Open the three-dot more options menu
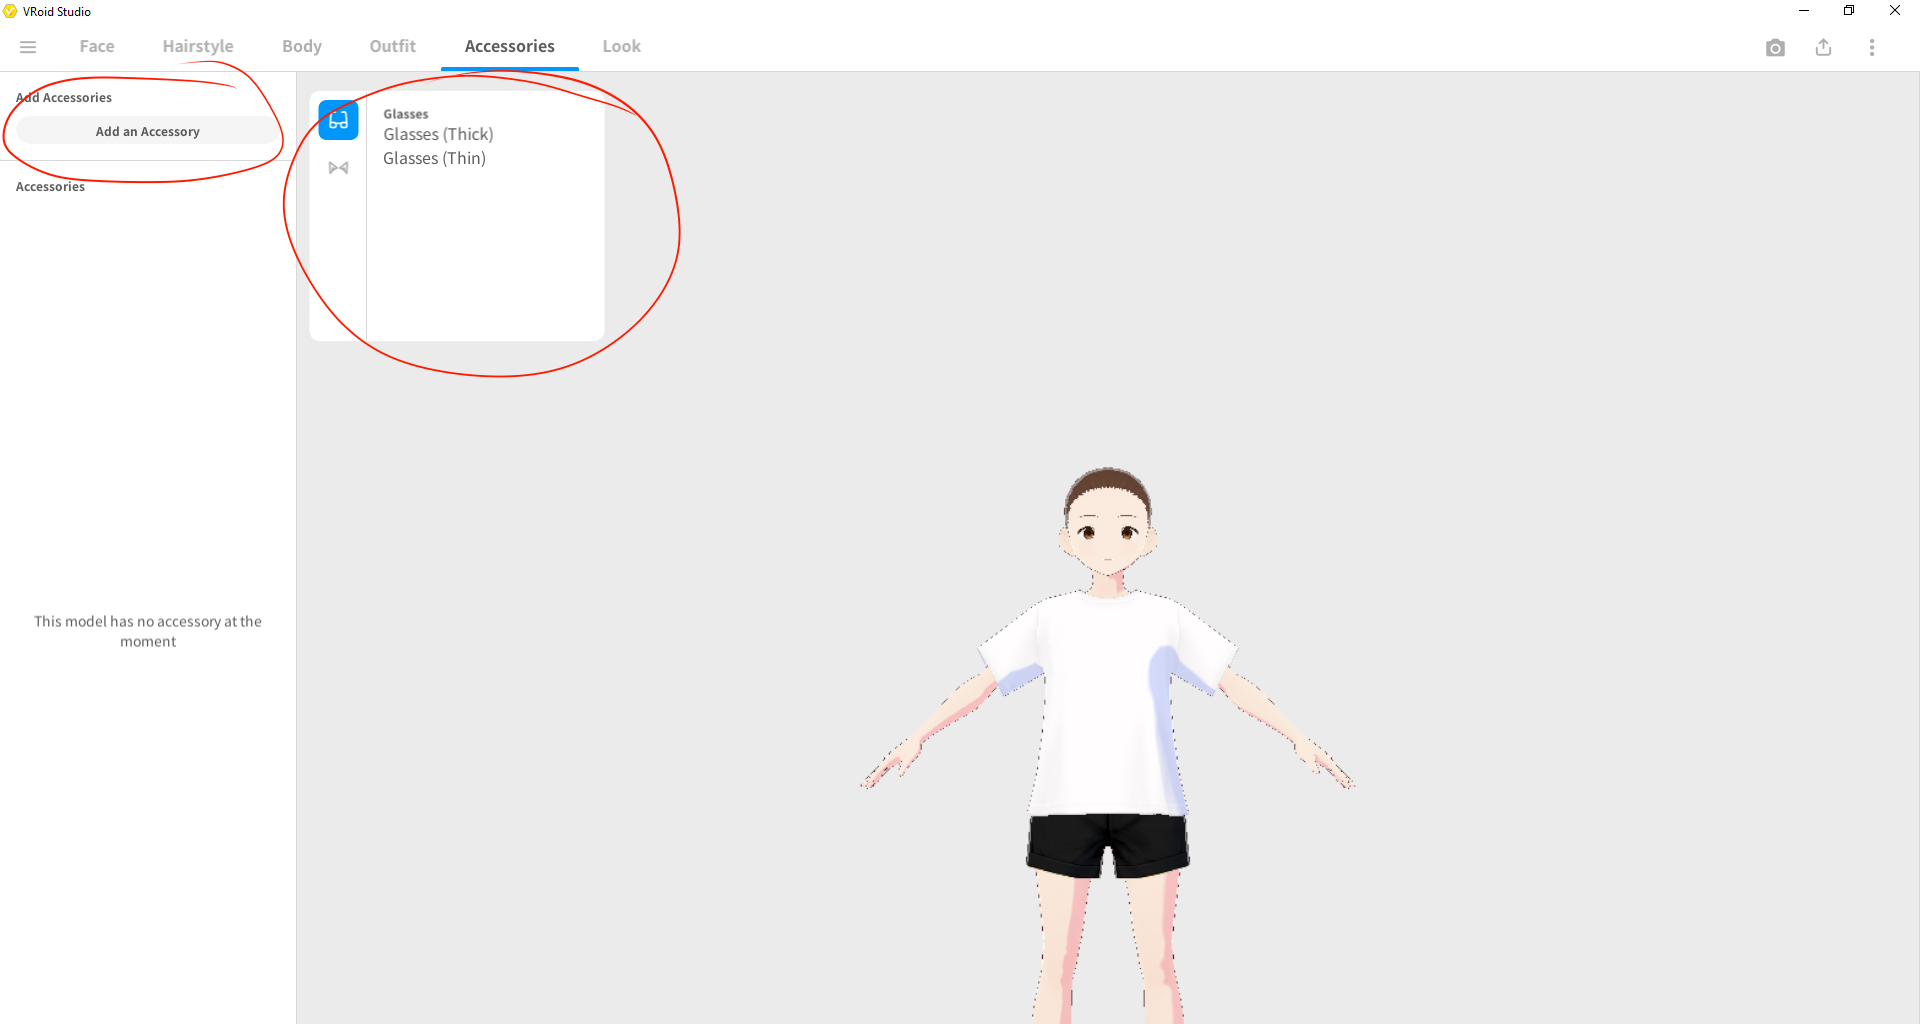Screen dimensions: 1920x1024 pos(1872,47)
